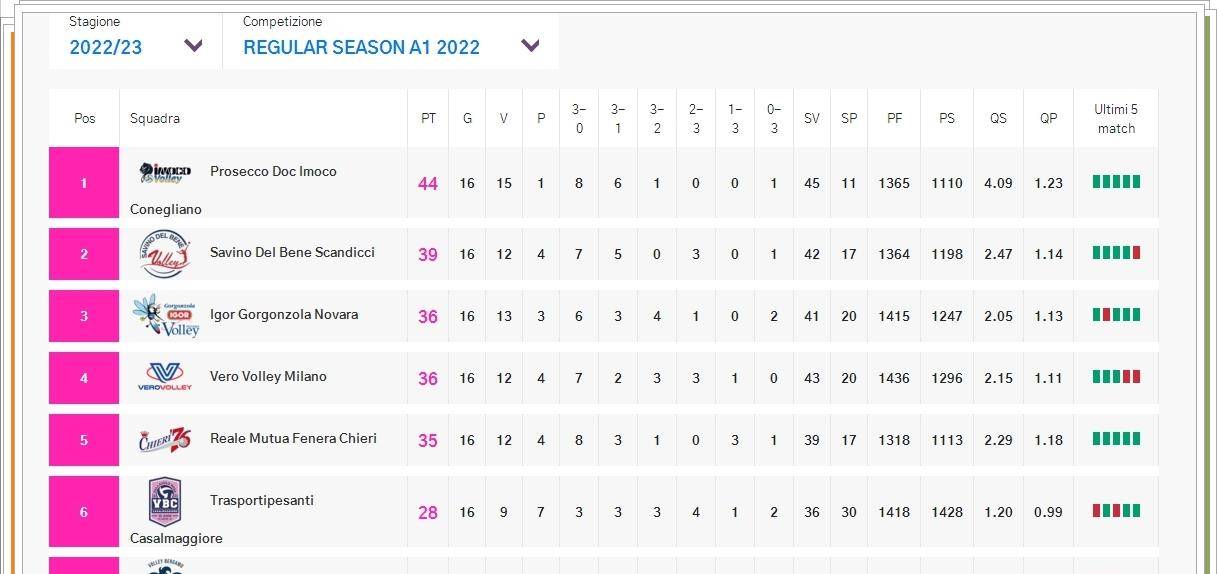Click Casalmaggiore's last five match indicators
This screenshot has height=574, width=1217.
coord(1116,511)
